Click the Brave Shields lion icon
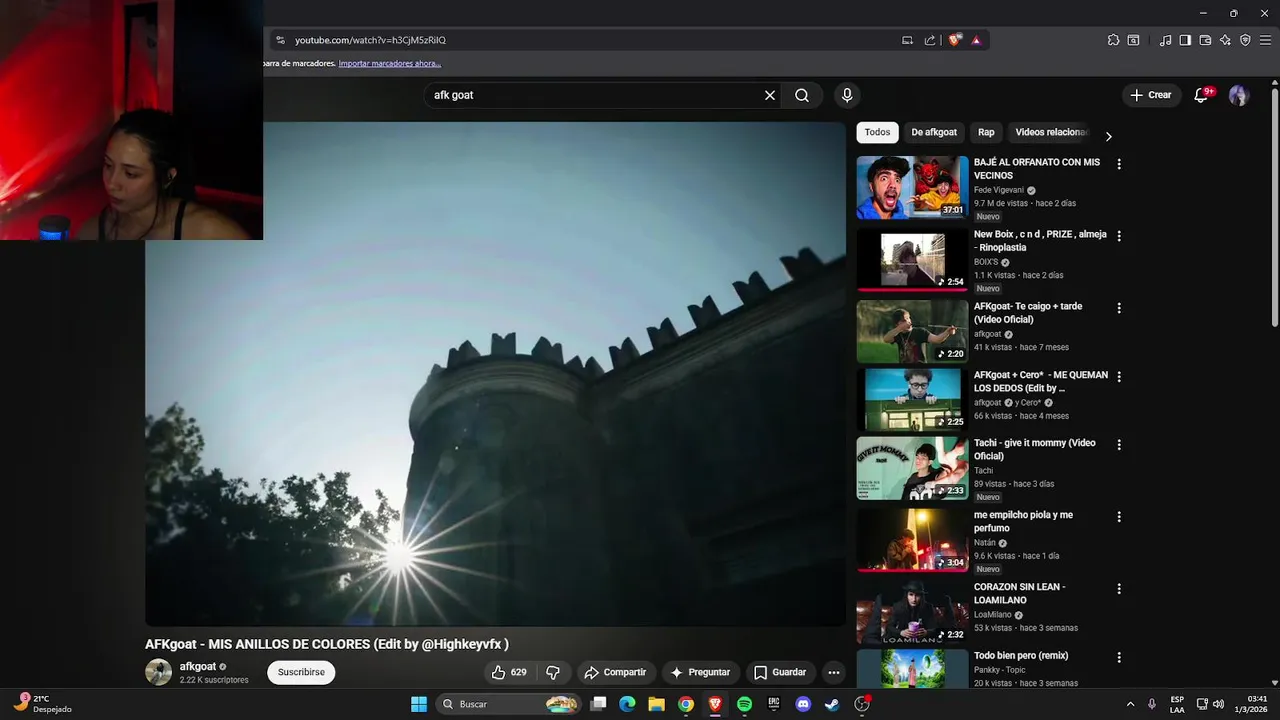Screen dimensions: 1280x720 click(955, 40)
